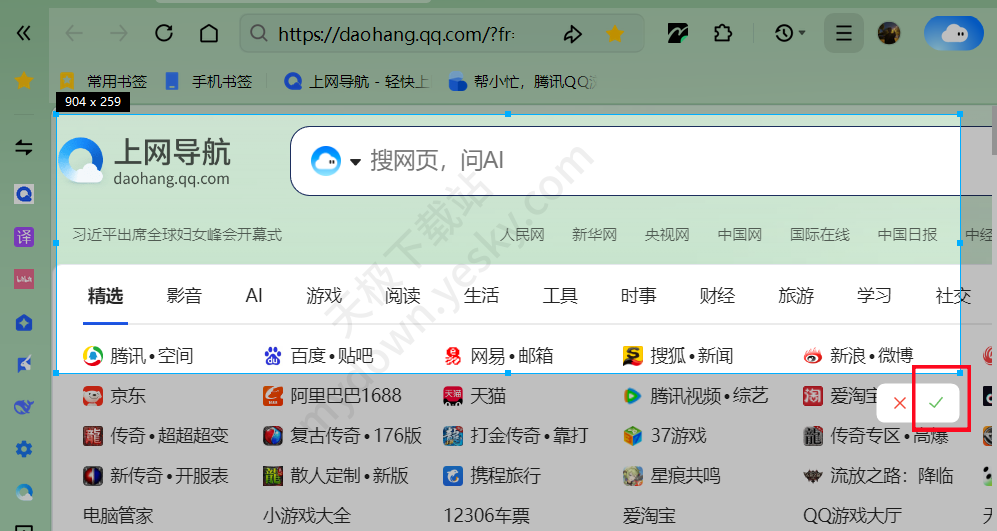
Task: Open the 央视网 link
Action: [x=667, y=235]
